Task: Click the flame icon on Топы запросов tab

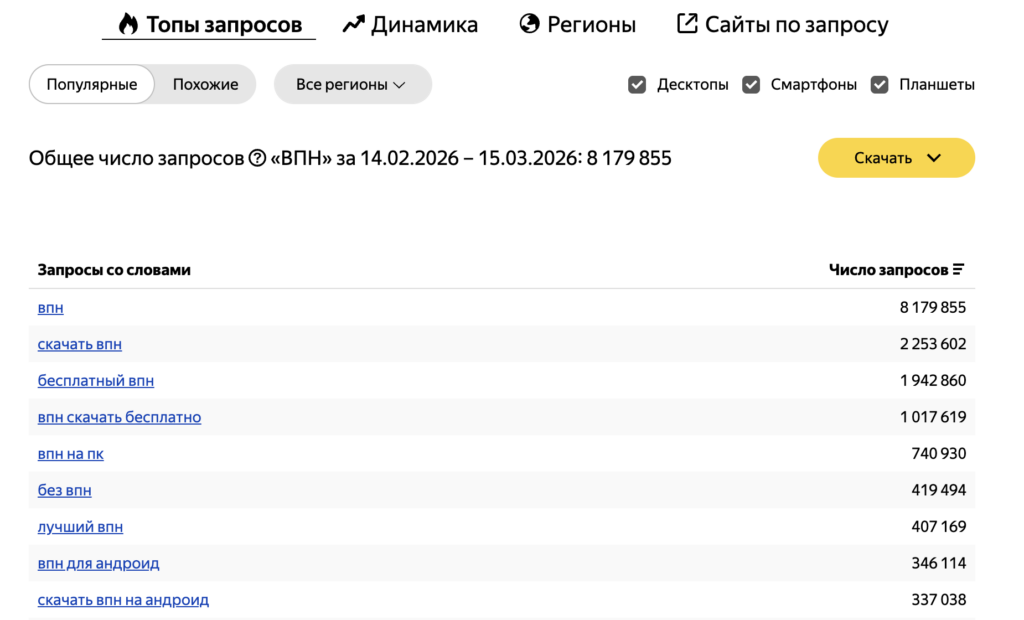Action: point(128,22)
